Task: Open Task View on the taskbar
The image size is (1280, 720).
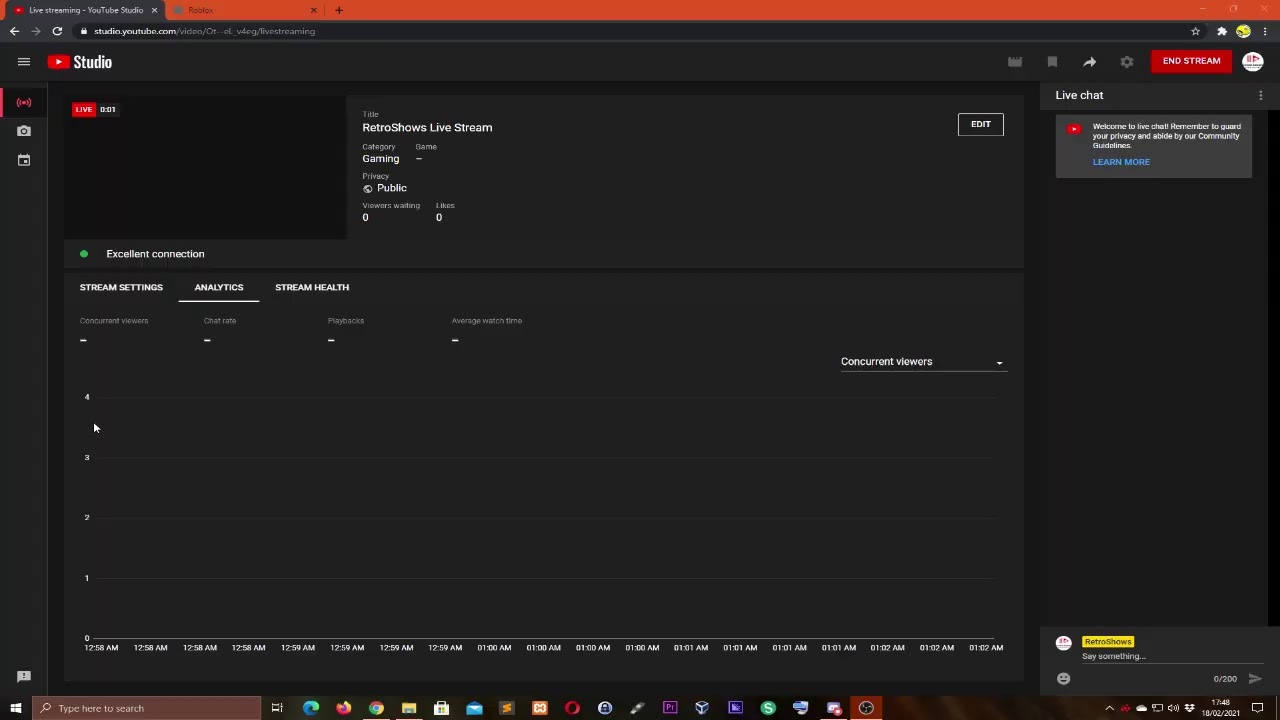Action: (277, 708)
